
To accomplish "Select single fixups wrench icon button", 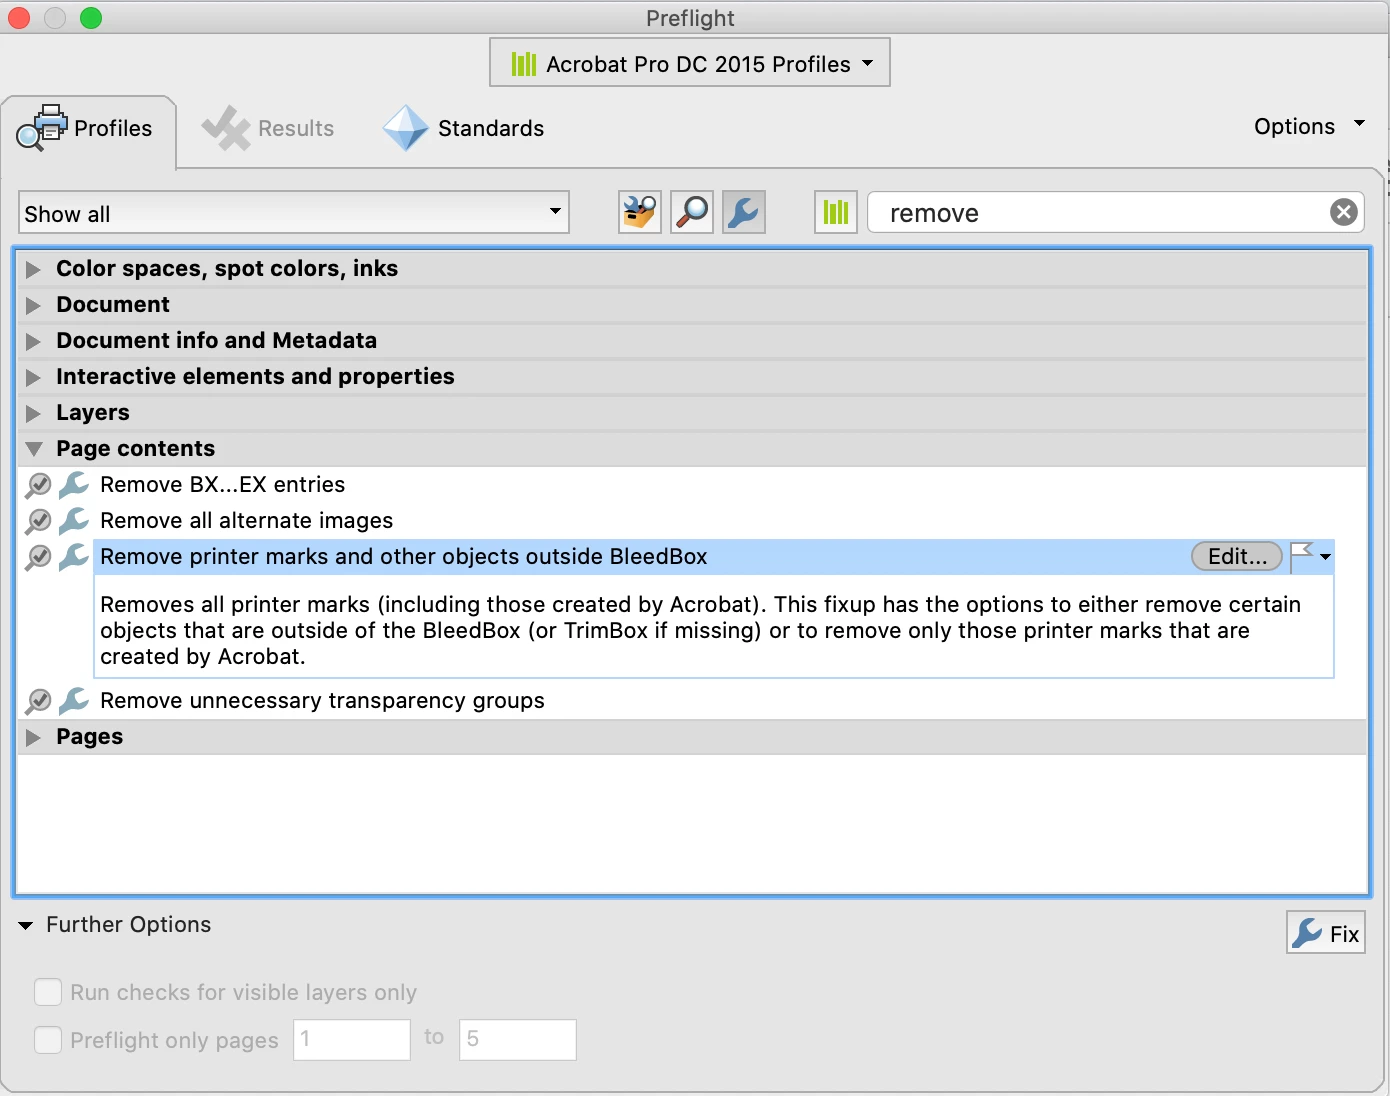I will click(744, 212).
